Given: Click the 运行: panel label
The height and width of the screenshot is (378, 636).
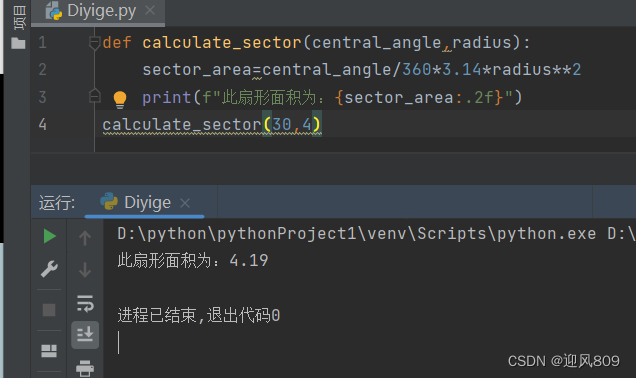Looking at the screenshot, I should click(57, 202).
